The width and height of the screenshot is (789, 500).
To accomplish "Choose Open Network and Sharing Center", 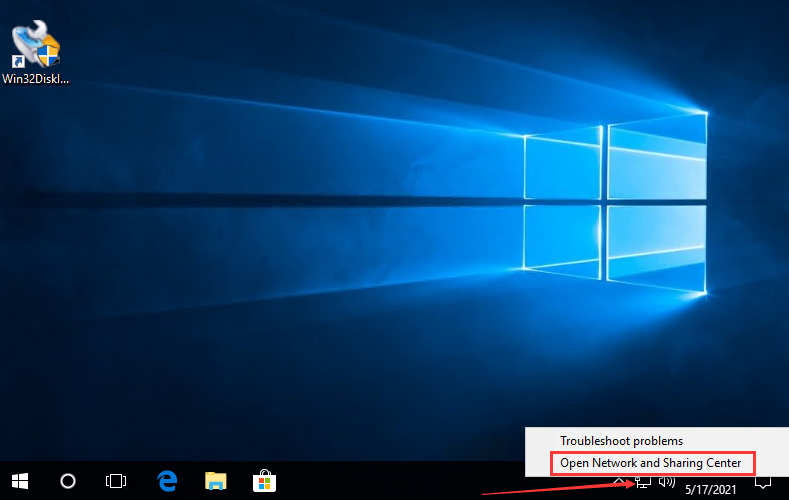I will (x=651, y=463).
